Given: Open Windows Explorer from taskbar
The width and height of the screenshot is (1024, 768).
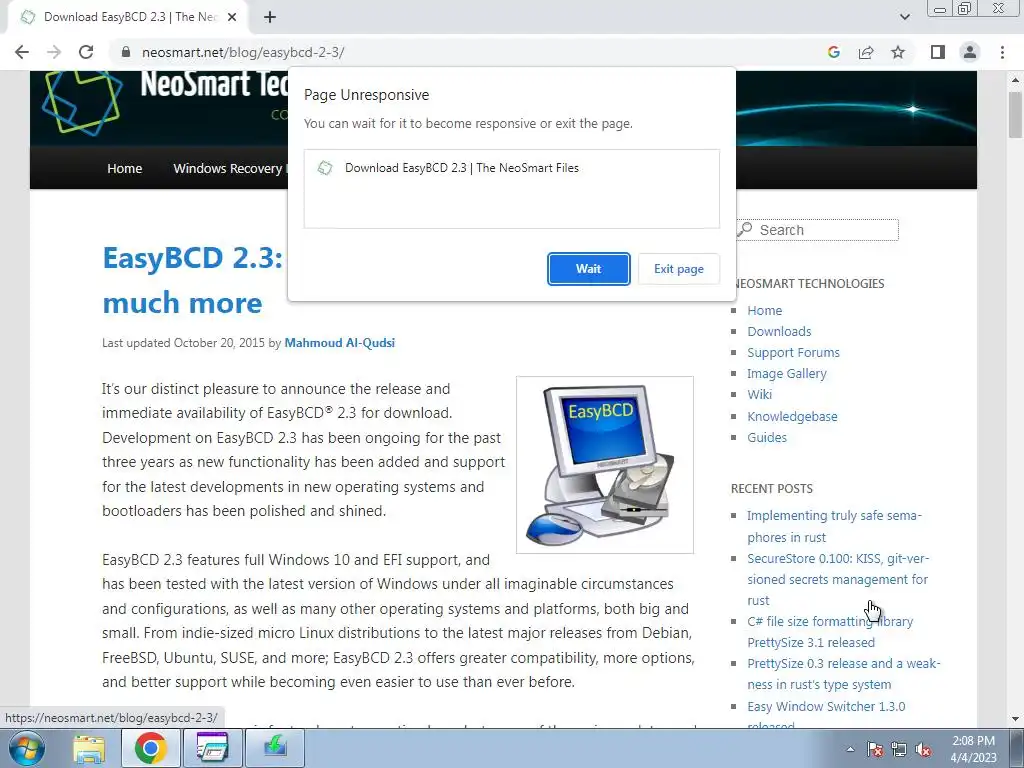Looking at the screenshot, I should 89,749.
